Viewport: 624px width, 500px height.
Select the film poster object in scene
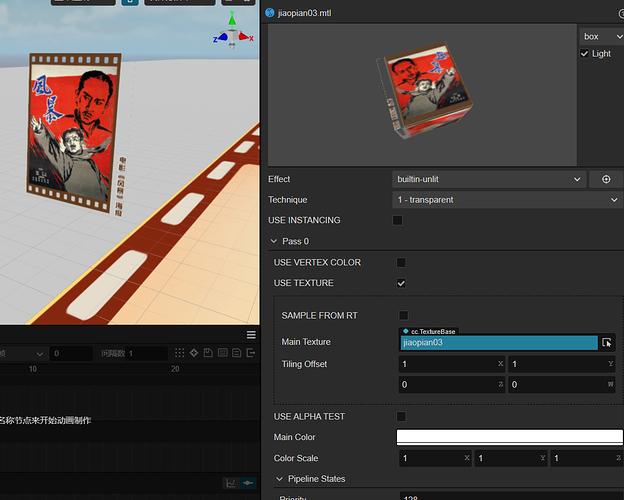pyautogui.click(x=74, y=132)
